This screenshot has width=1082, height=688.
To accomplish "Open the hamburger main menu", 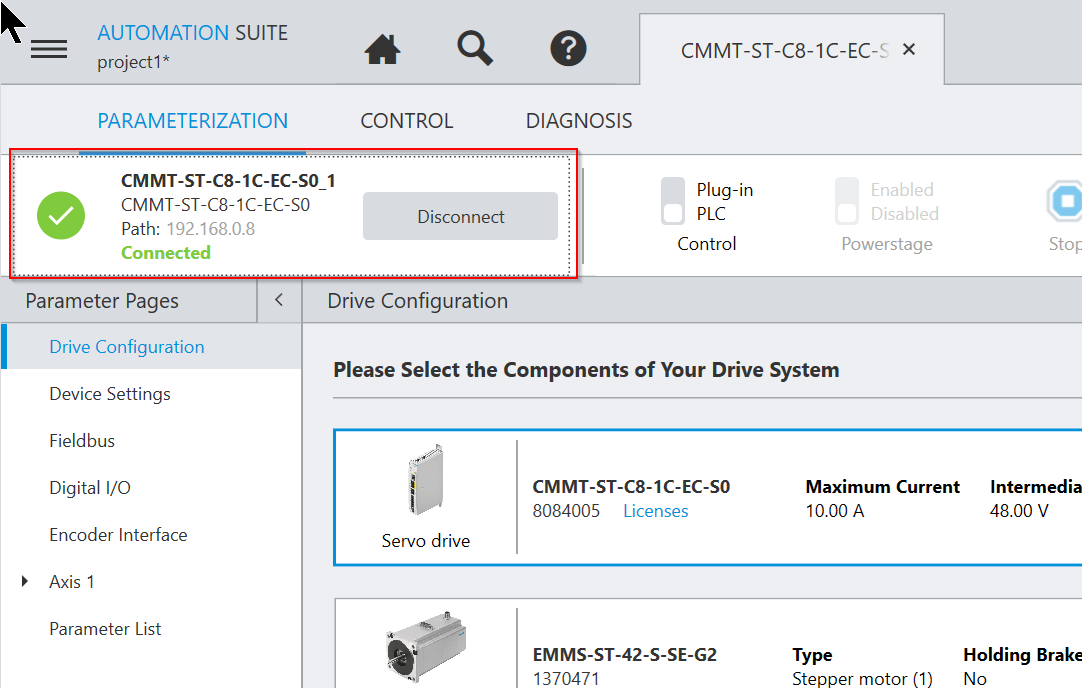I will pos(49,49).
